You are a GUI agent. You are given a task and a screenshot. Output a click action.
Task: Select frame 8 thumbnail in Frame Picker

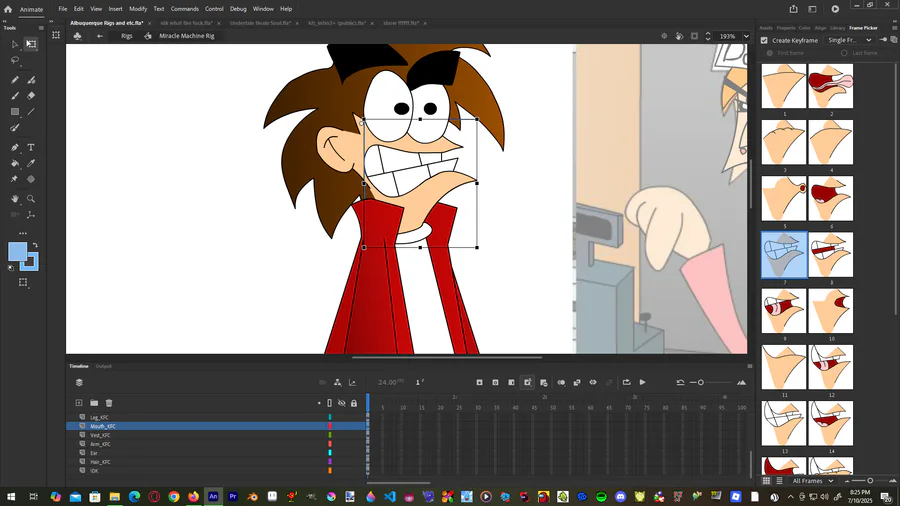click(x=831, y=255)
